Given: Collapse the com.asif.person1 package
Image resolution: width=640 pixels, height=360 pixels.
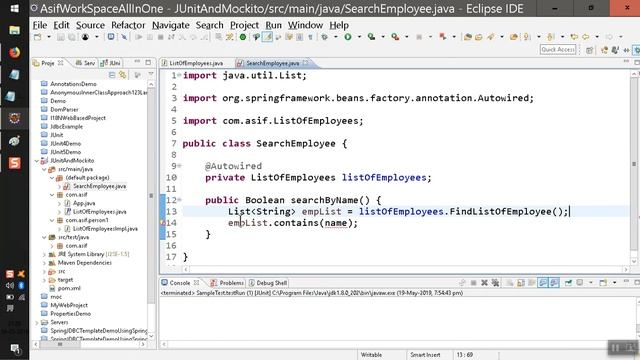Looking at the screenshot, I should tap(52, 220).
